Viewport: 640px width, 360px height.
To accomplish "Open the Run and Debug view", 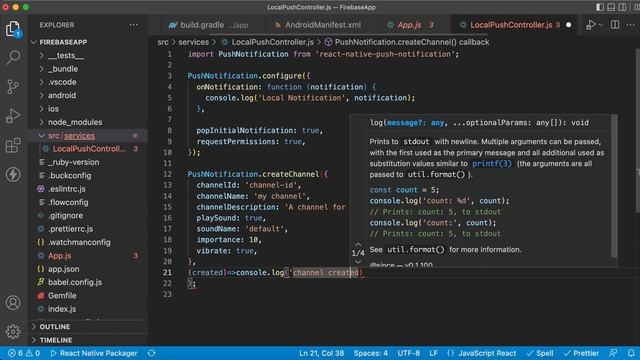I will tap(13, 116).
